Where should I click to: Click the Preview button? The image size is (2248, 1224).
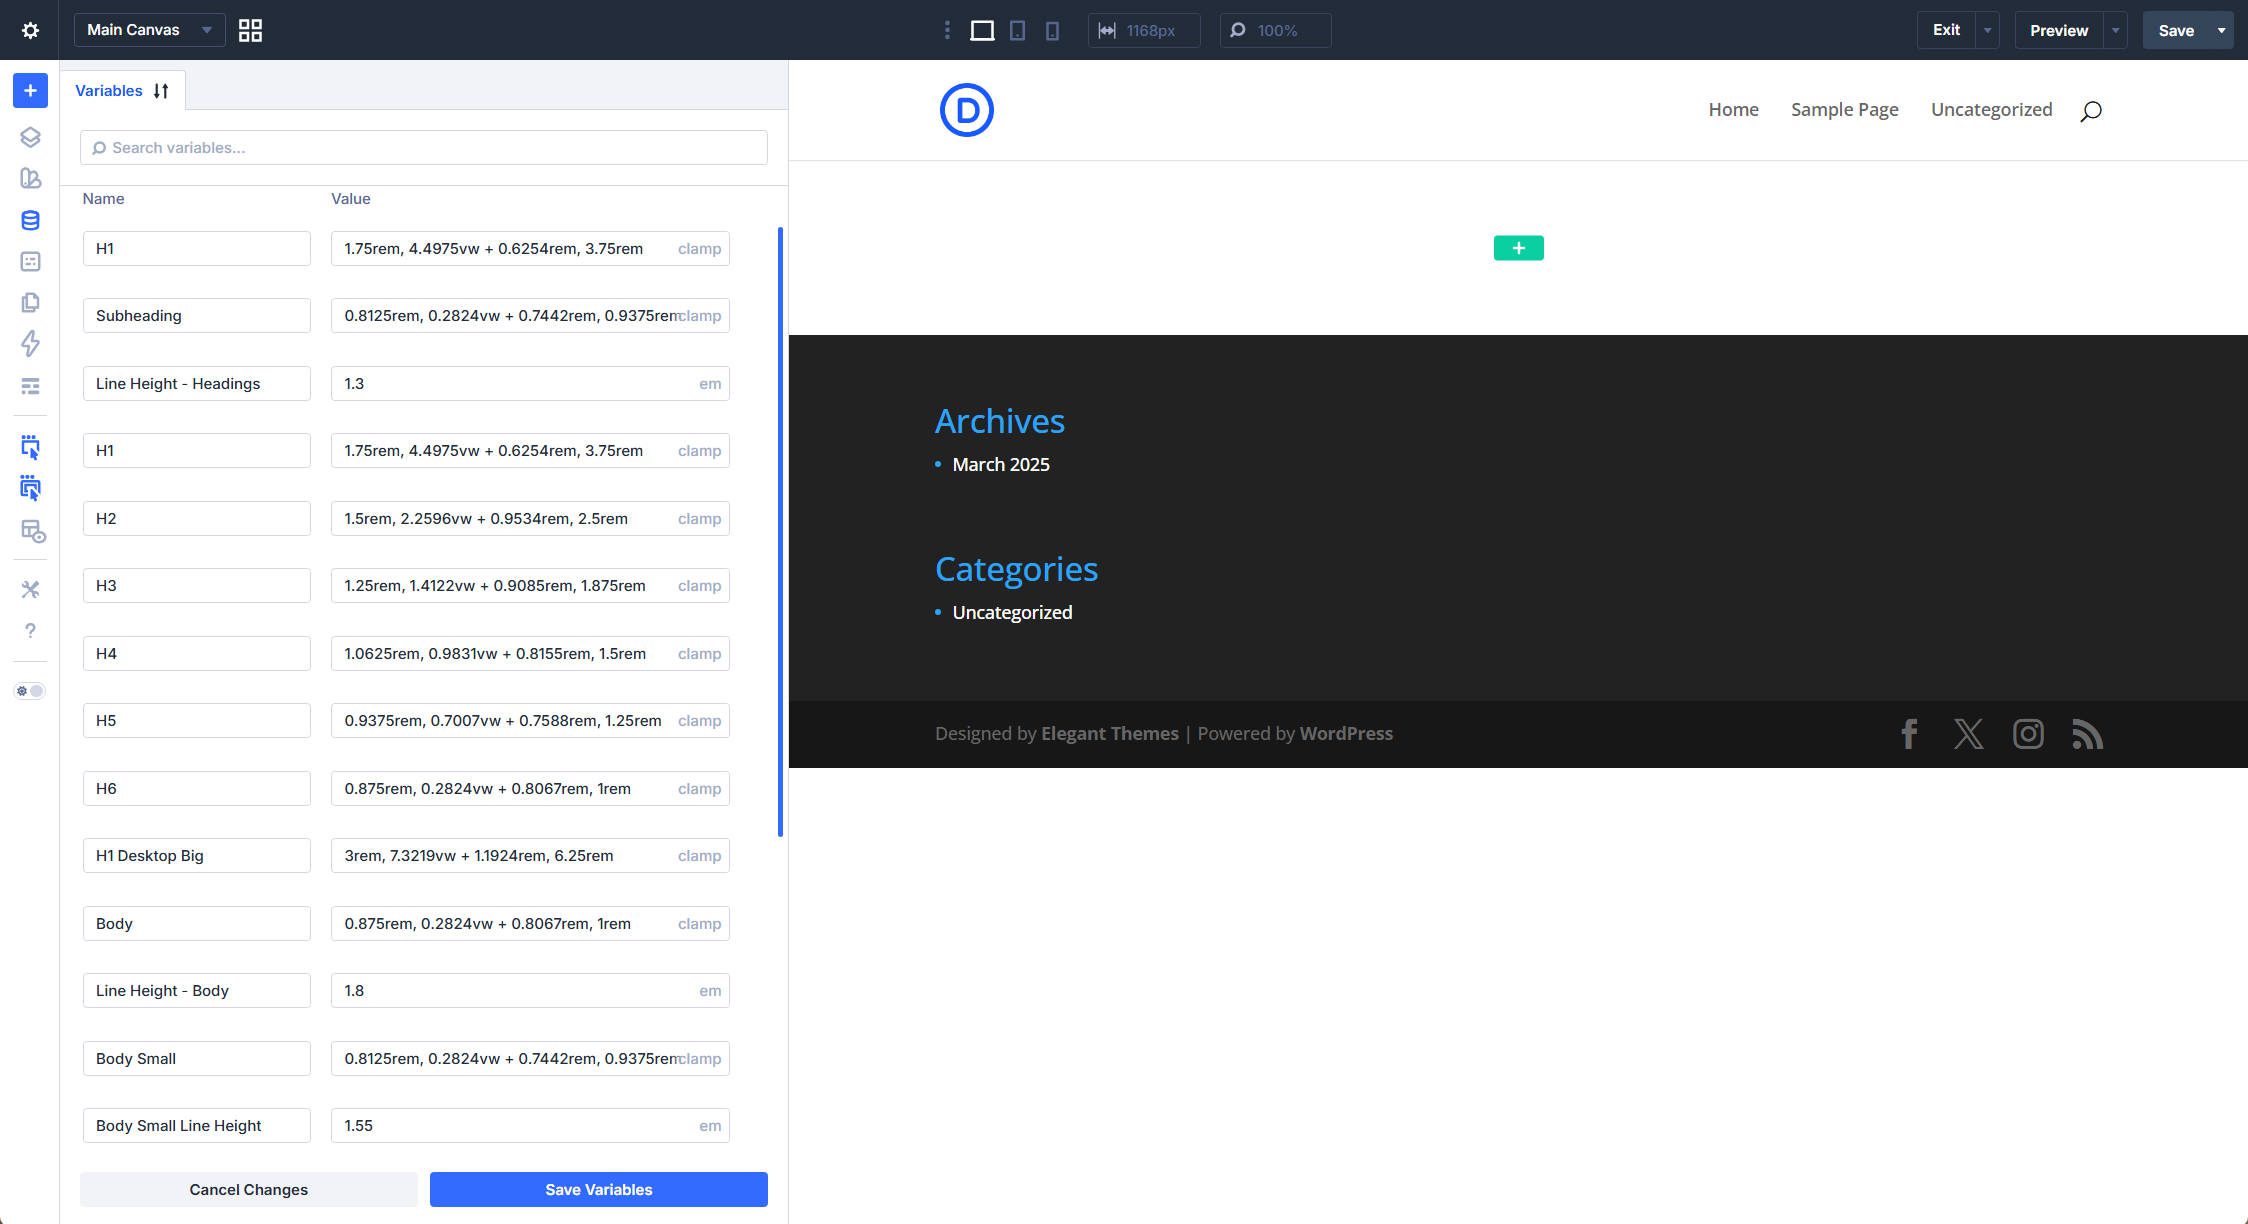[x=2058, y=30]
